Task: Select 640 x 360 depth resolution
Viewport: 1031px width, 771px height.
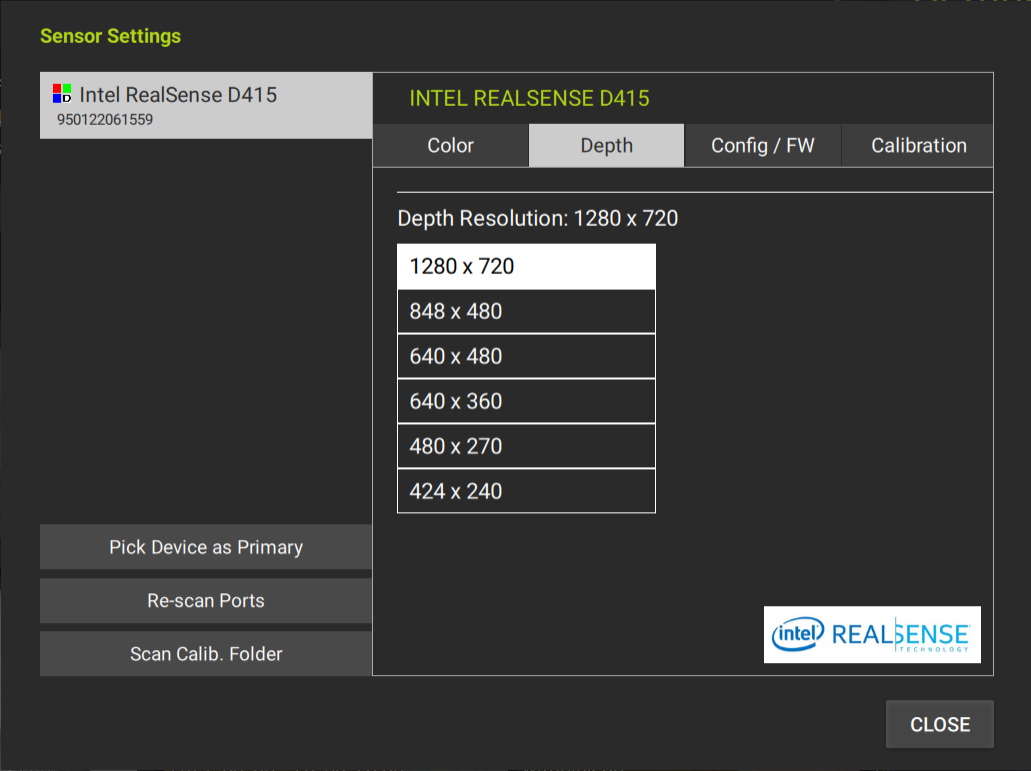Action: [526, 401]
